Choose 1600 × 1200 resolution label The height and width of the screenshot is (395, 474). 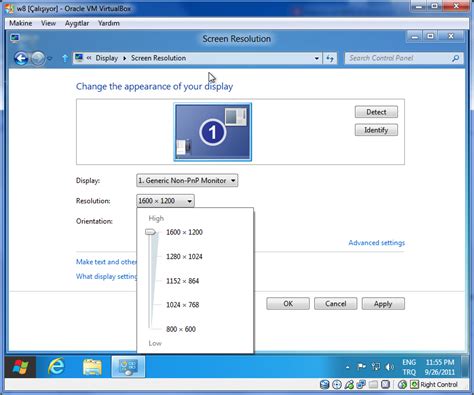click(x=184, y=232)
